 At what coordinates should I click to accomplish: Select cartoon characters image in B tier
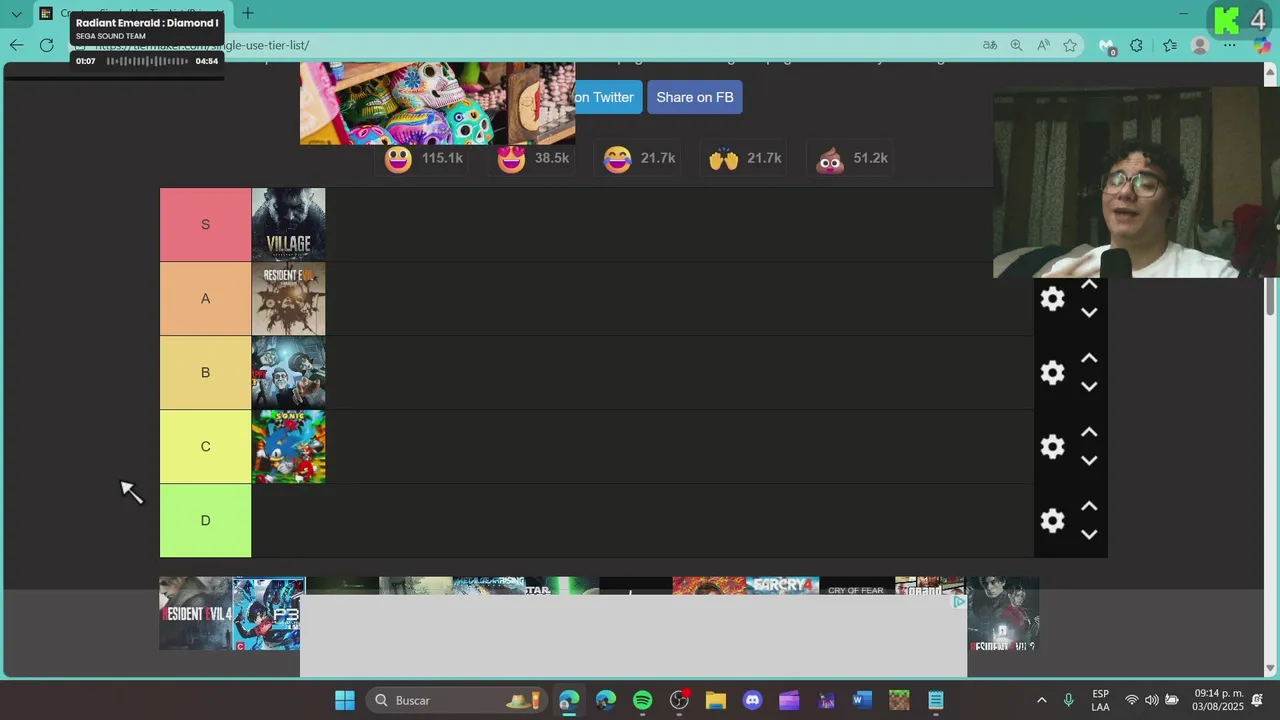(x=288, y=373)
